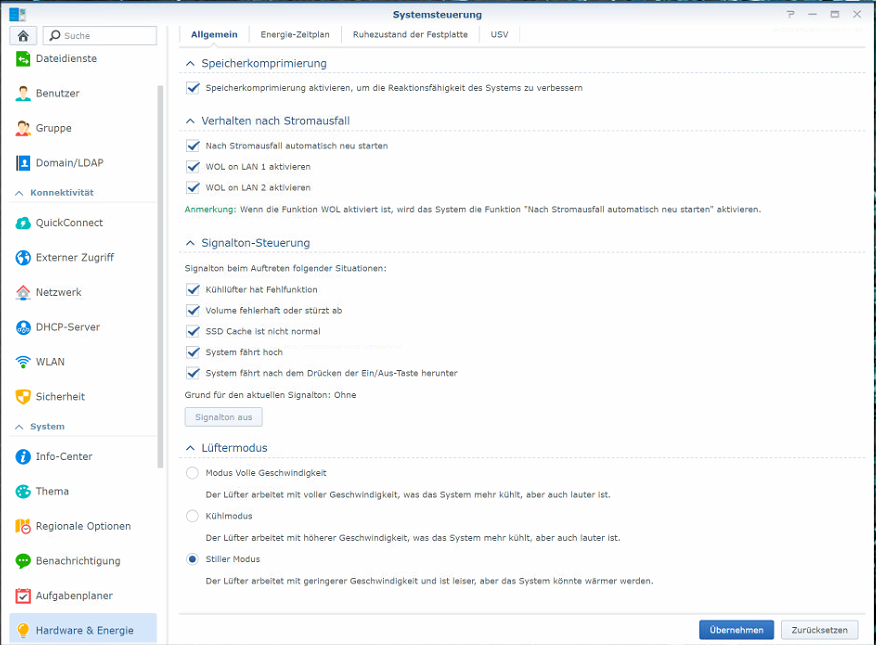Screen dimensions: 876x645
Task: Open the Aufgabenplaner calendar icon
Action: click(24, 596)
